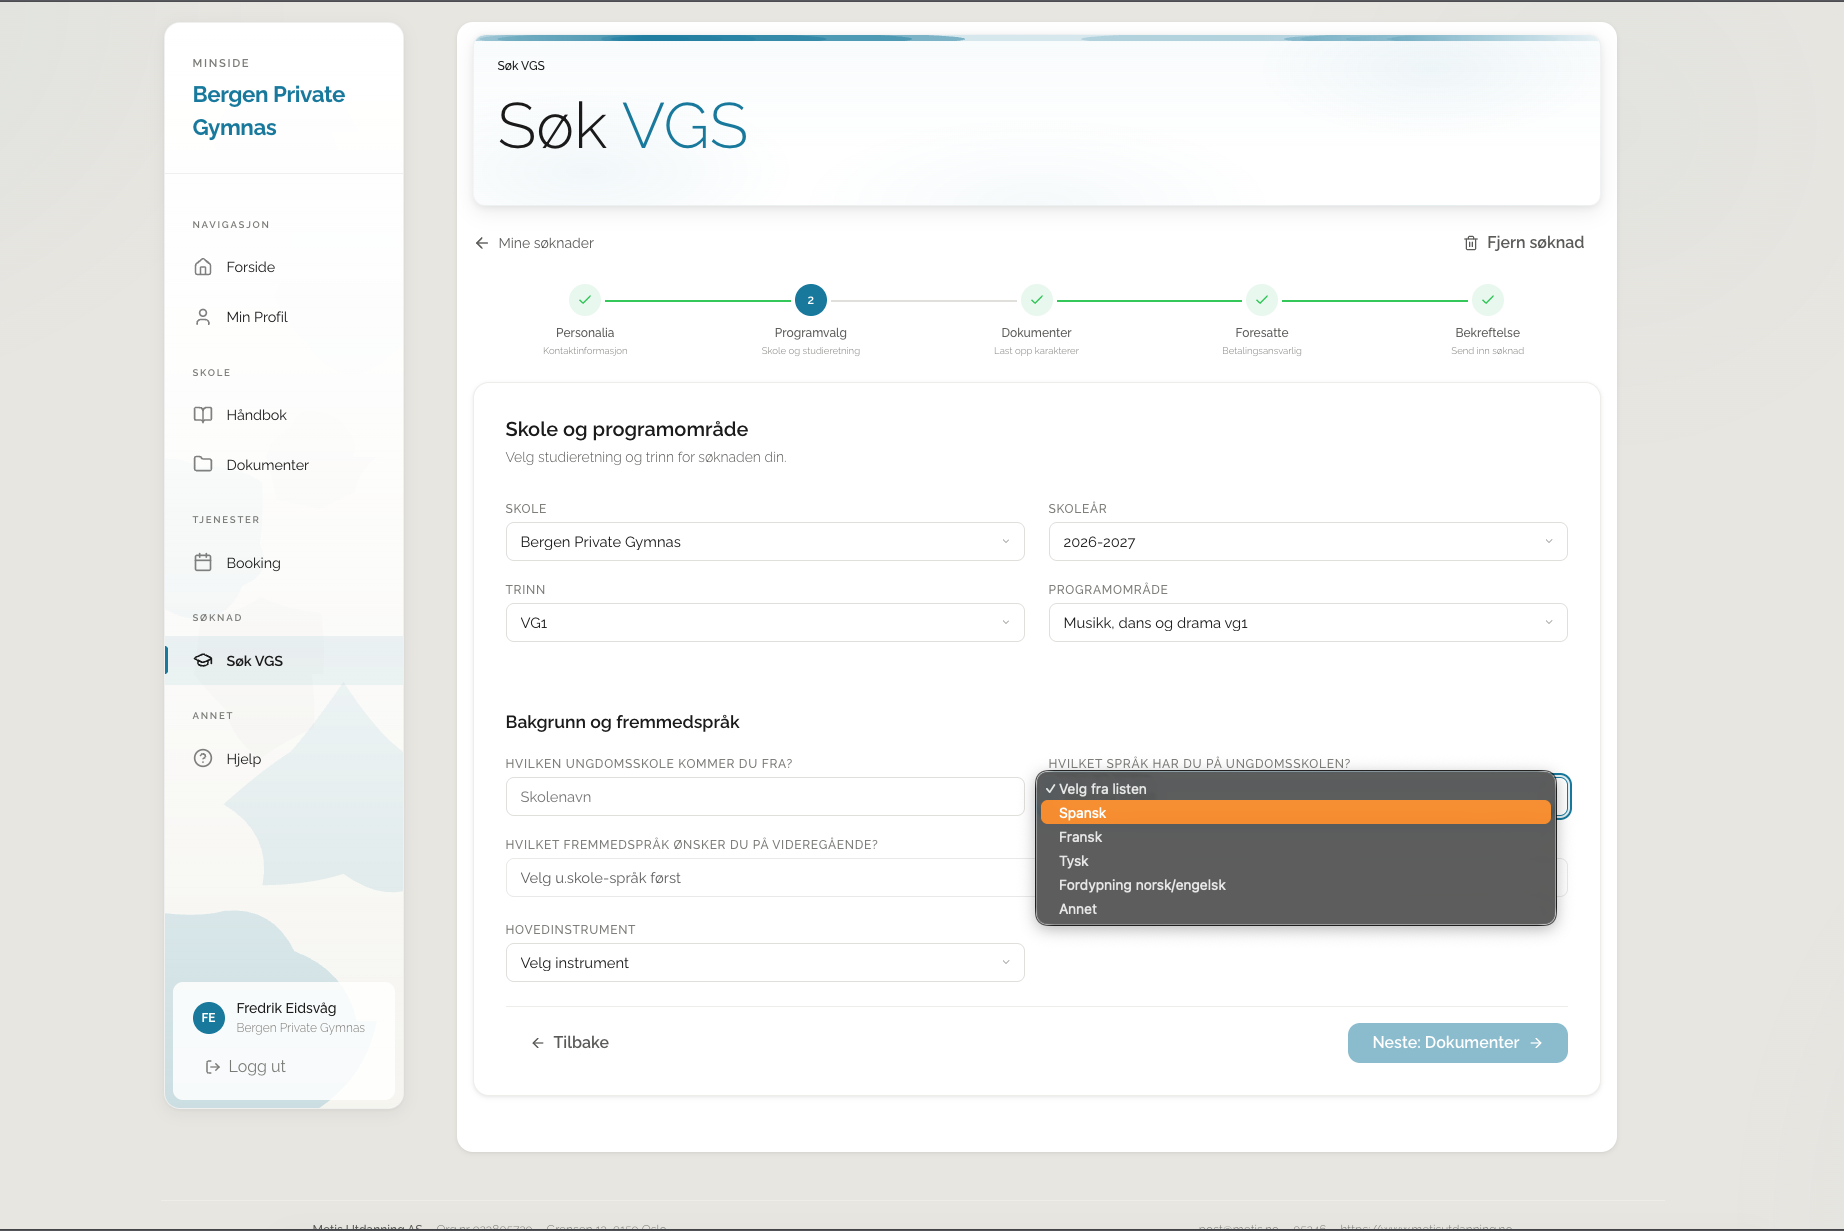Click the Håndbok book icon
The height and width of the screenshot is (1231, 1844).
(x=203, y=415)
